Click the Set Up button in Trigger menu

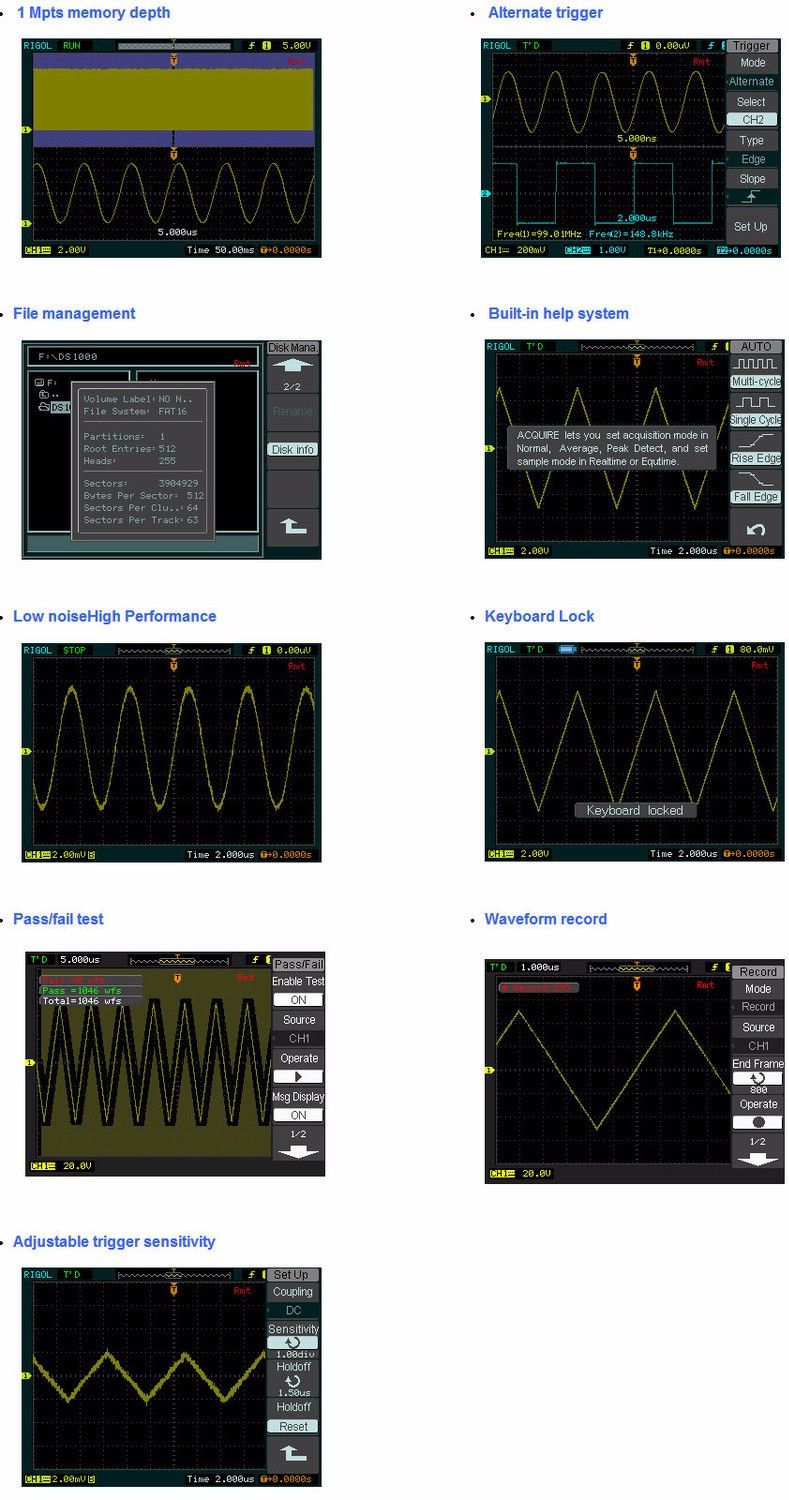tap(752, 226)
